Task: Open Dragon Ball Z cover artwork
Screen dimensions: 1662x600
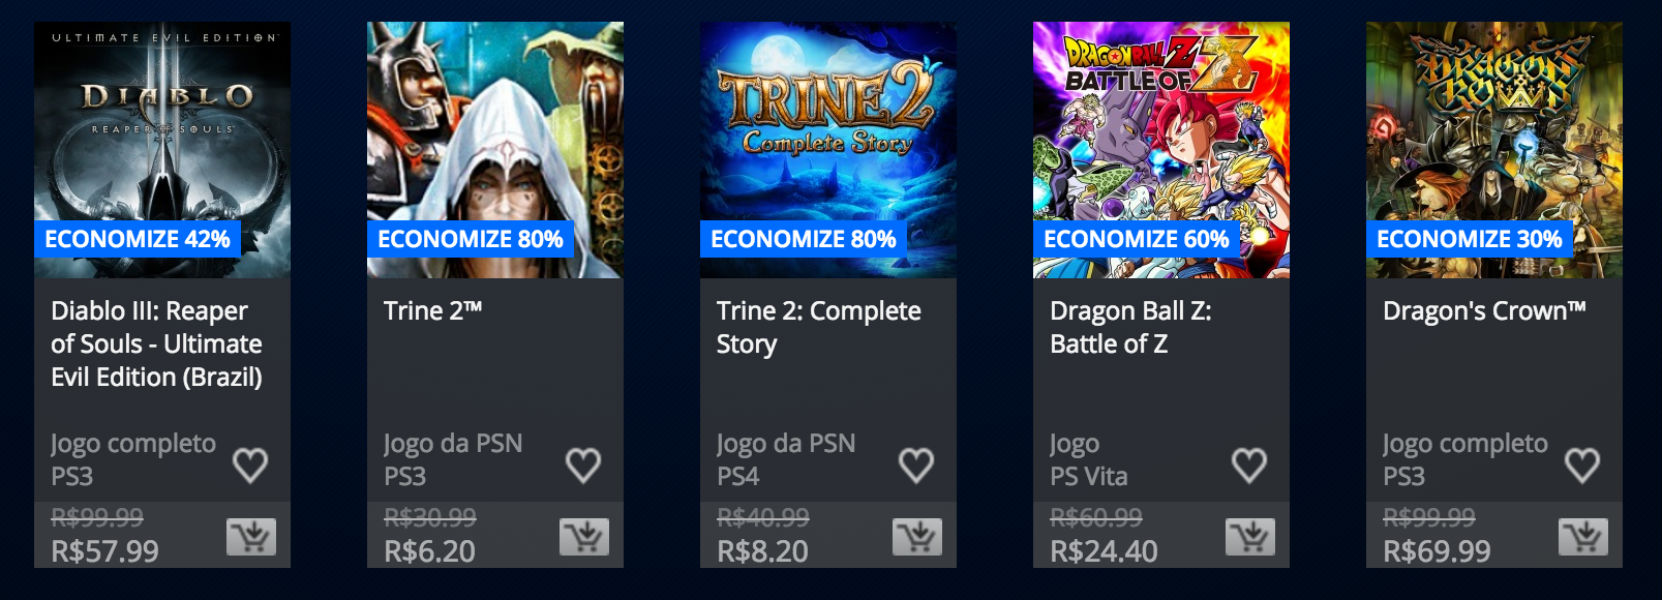Action: click(1161, 150)
